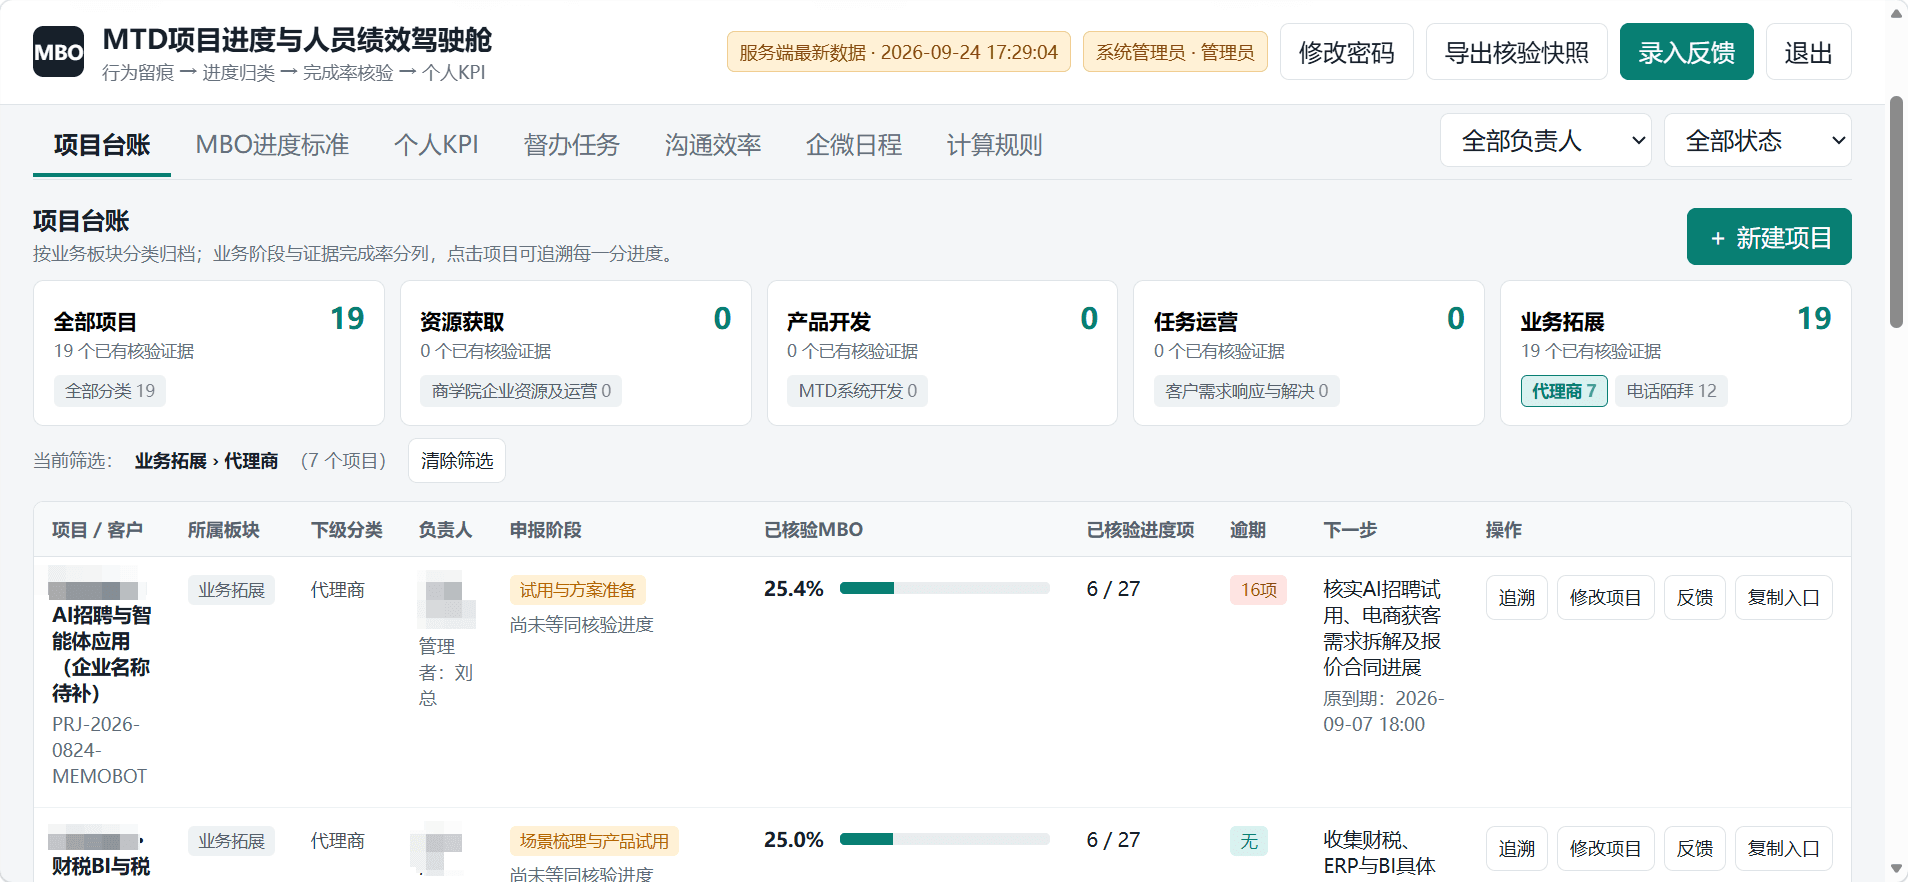This screenshot has height=882, width=1908.
Task: Click 反馈 for AI招聘 project
Action: point(1694,597)
